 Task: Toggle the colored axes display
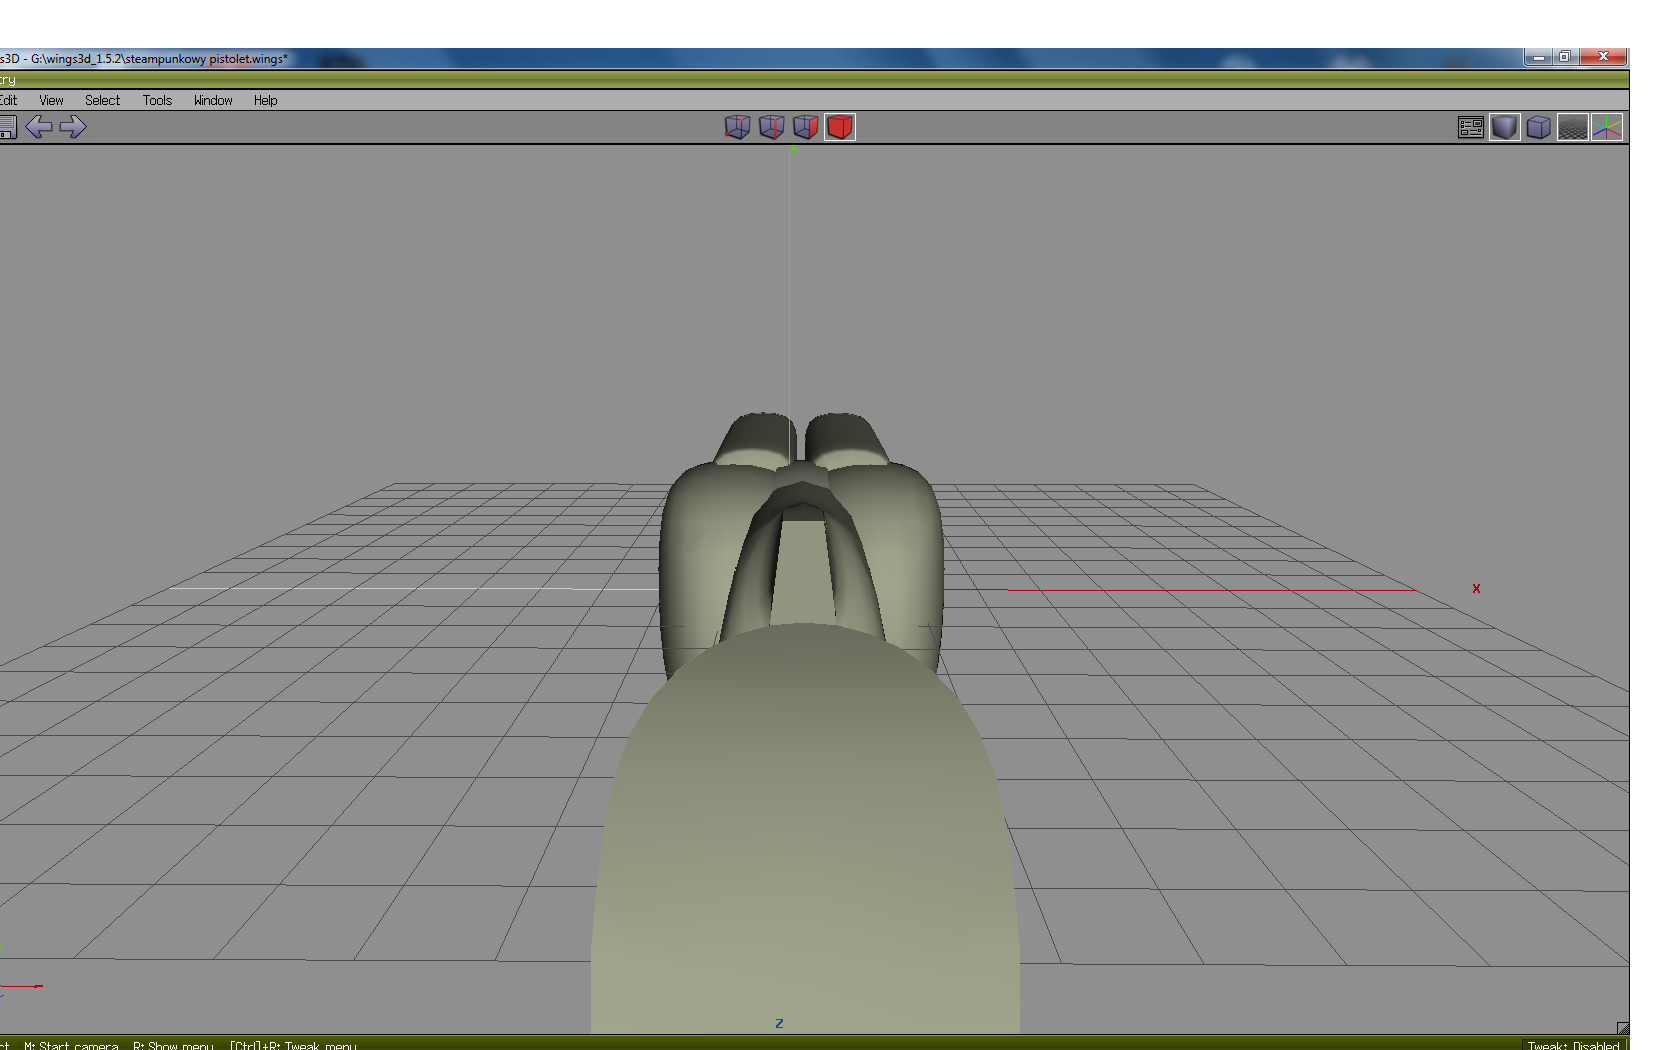coord(1606,127)
